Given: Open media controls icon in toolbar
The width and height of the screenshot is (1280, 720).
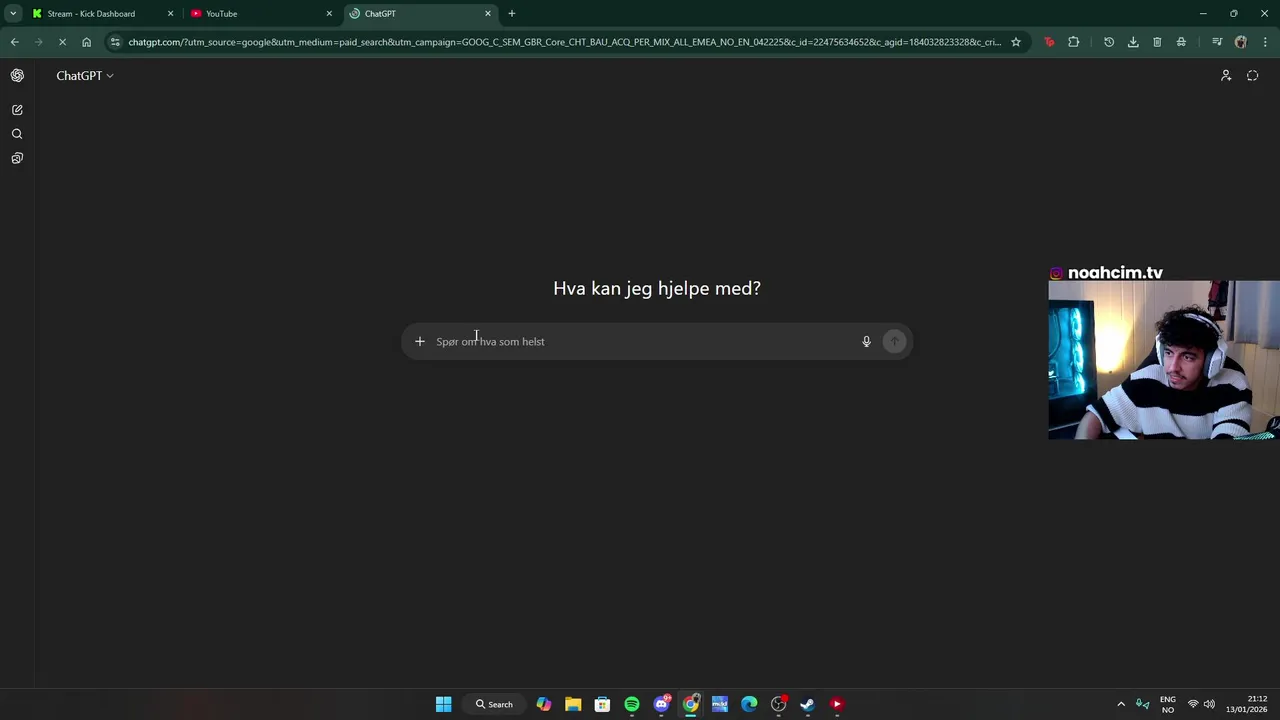Looking at the screenshot, I should [1217, 42].
